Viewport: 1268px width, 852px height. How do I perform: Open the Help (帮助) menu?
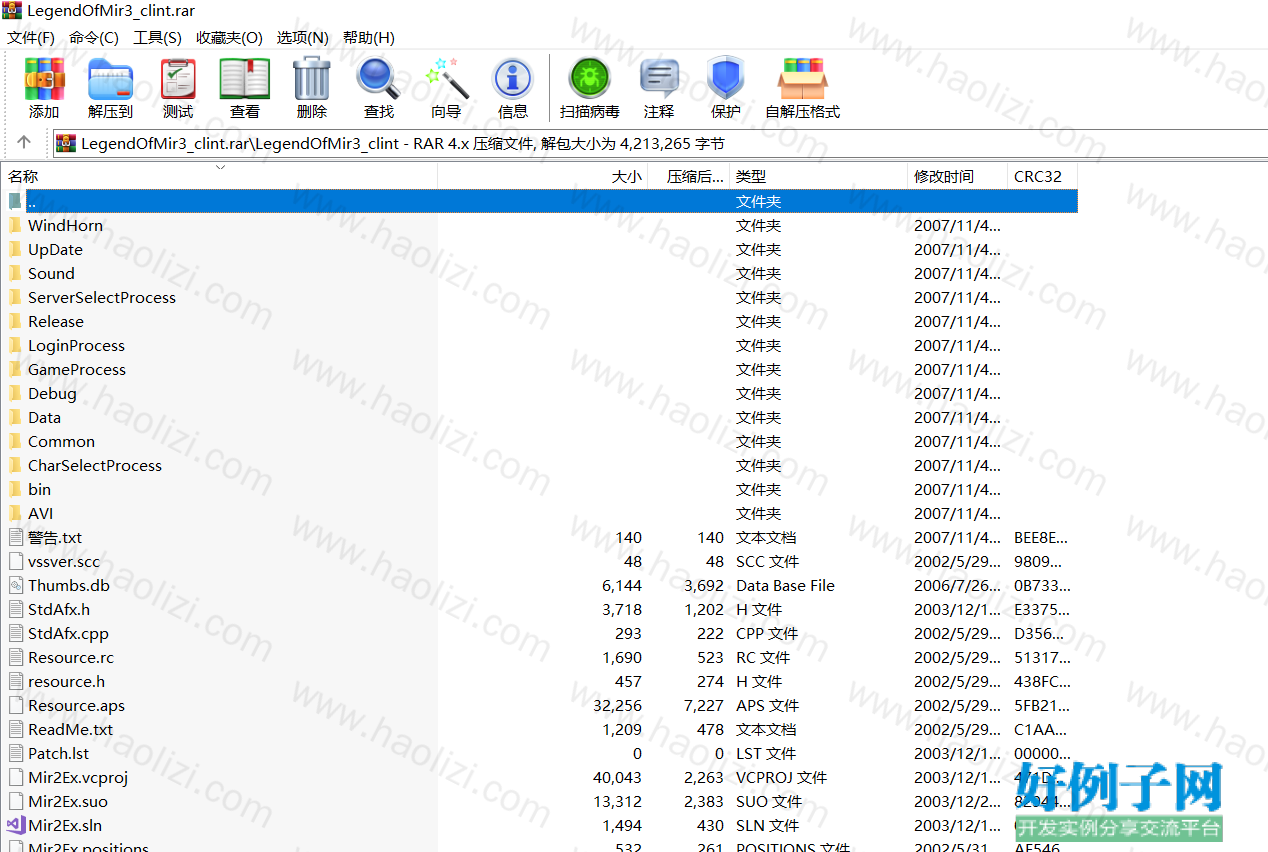coord(369,37)
